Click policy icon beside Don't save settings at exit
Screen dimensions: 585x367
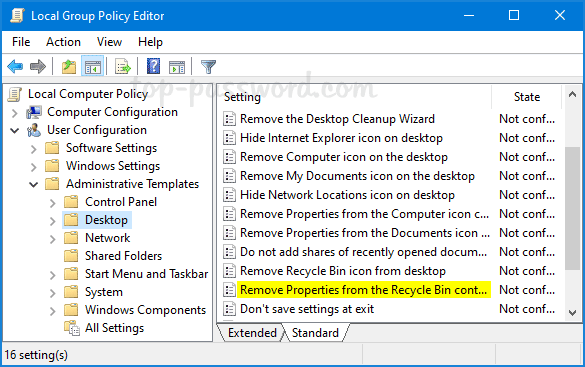point(229,309)
